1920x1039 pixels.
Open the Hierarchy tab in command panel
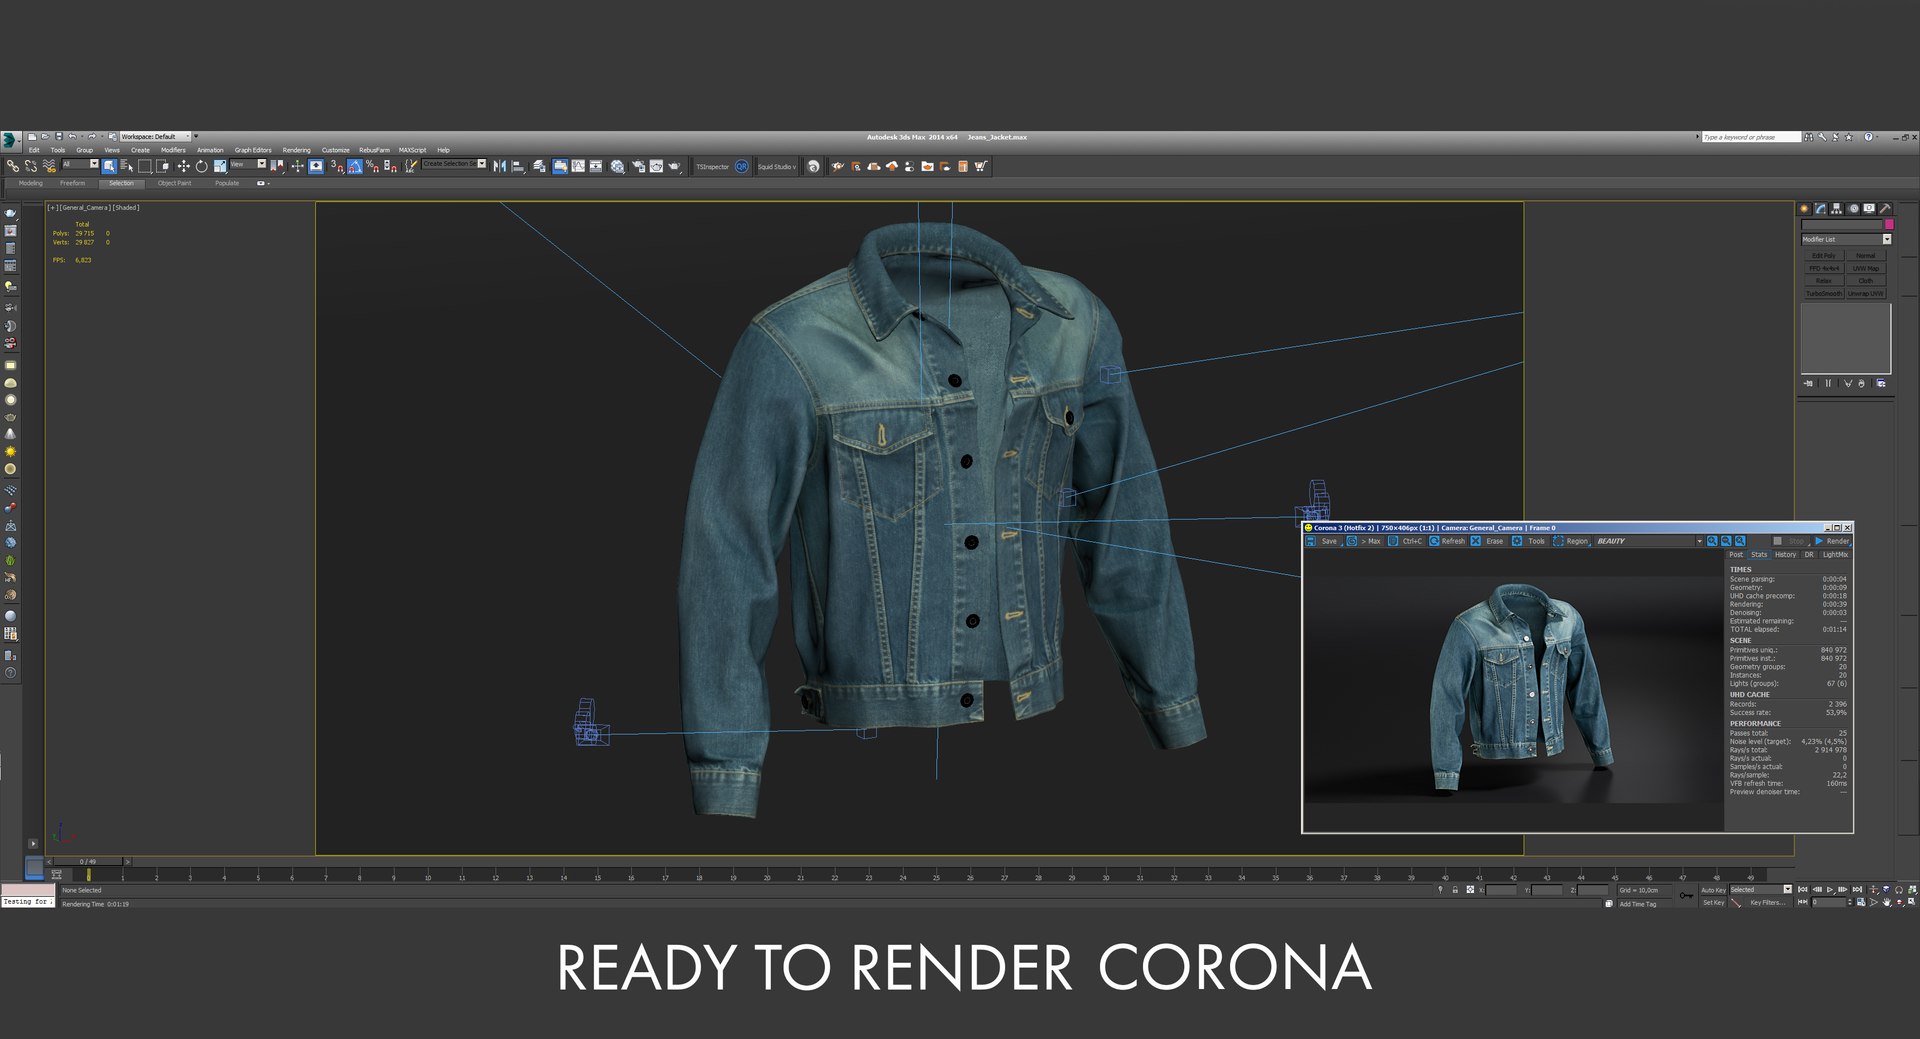1837,209
